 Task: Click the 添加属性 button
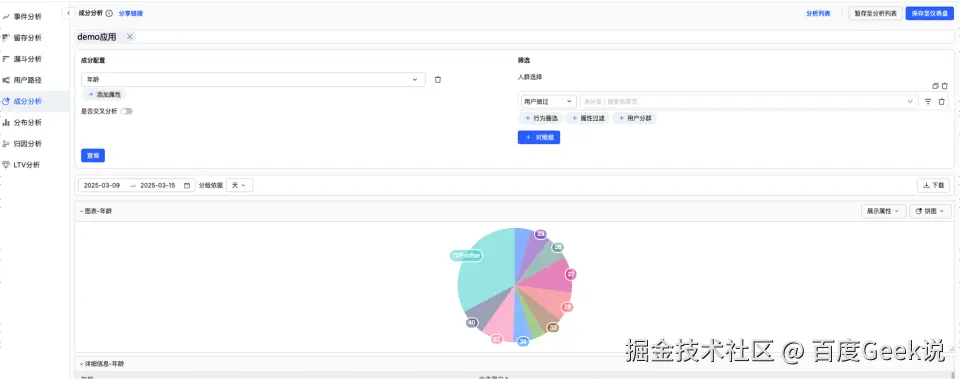[104, 95]
